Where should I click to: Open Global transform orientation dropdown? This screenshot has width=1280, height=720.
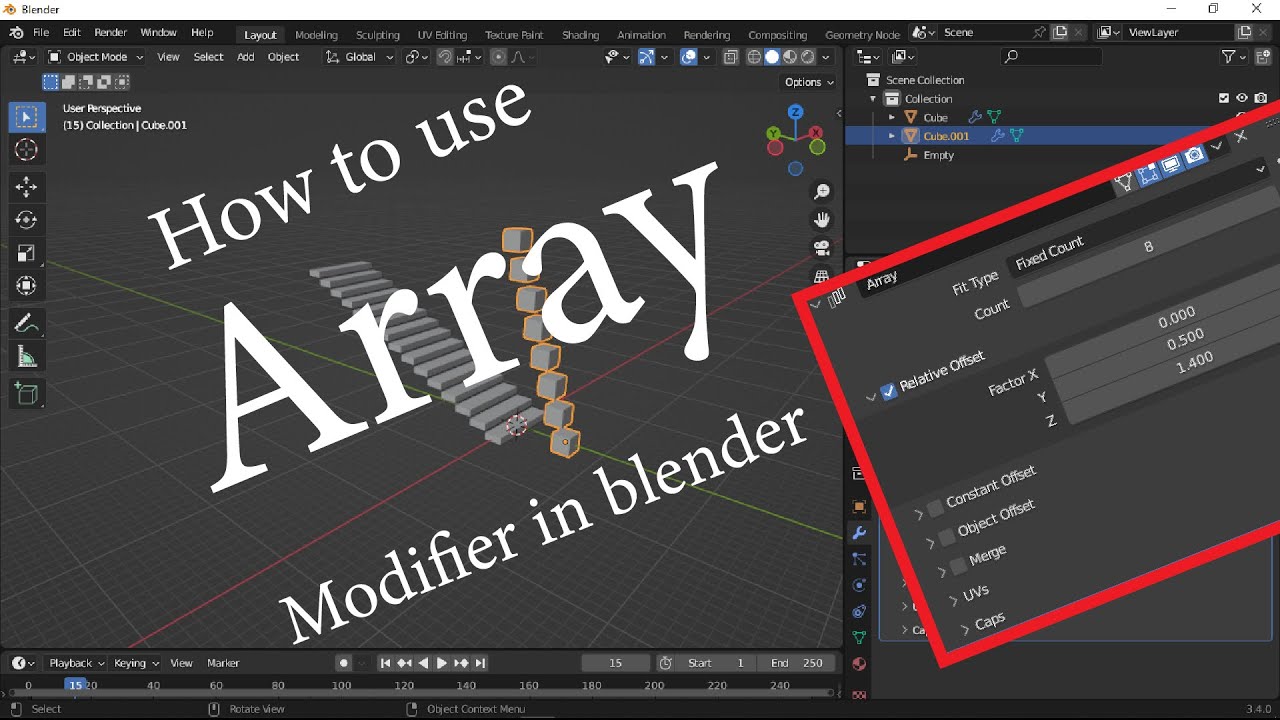click(x=360, y=57)
